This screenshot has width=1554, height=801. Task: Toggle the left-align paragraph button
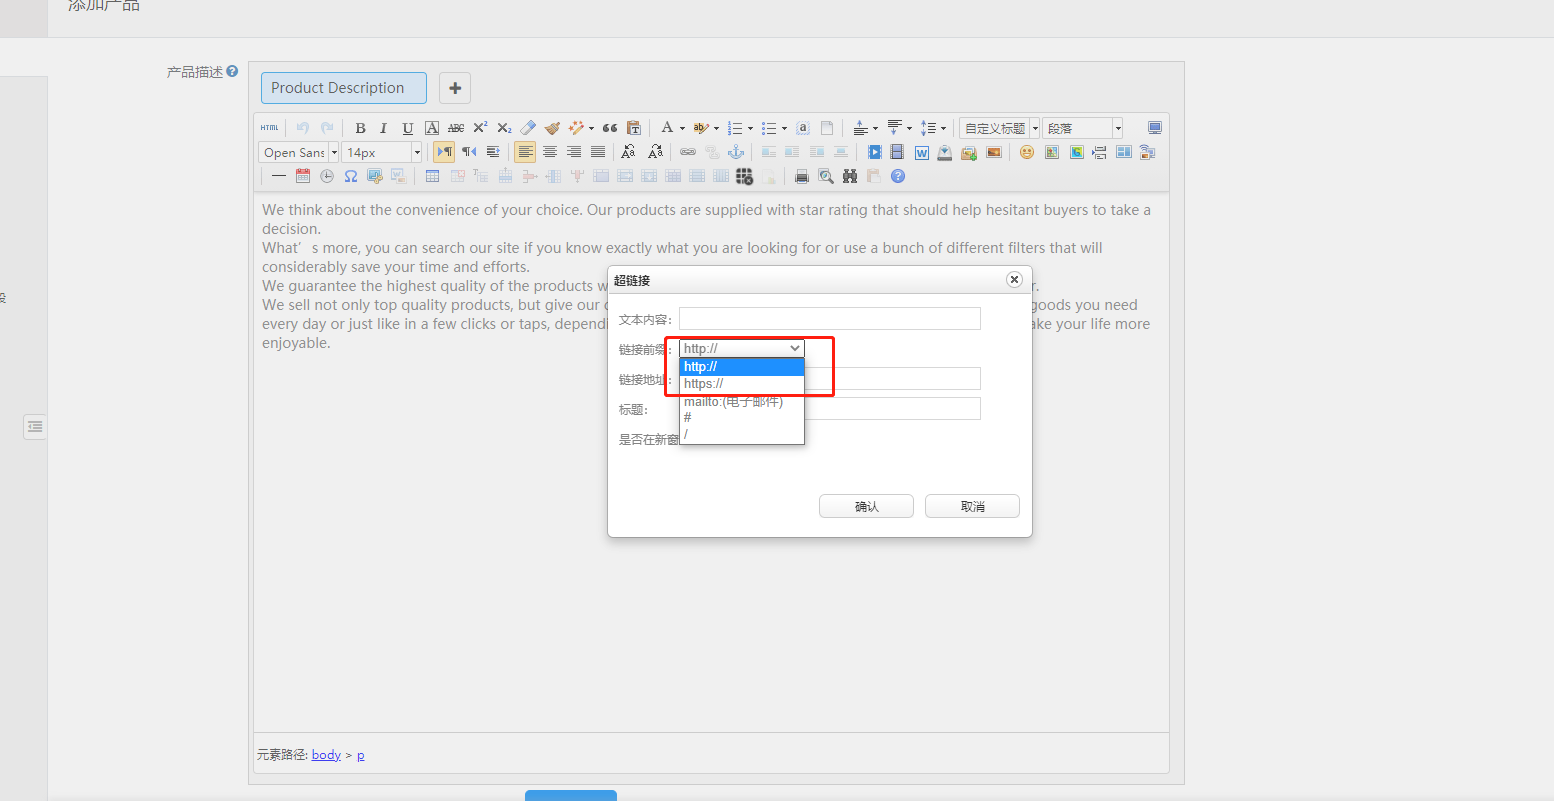525,152
